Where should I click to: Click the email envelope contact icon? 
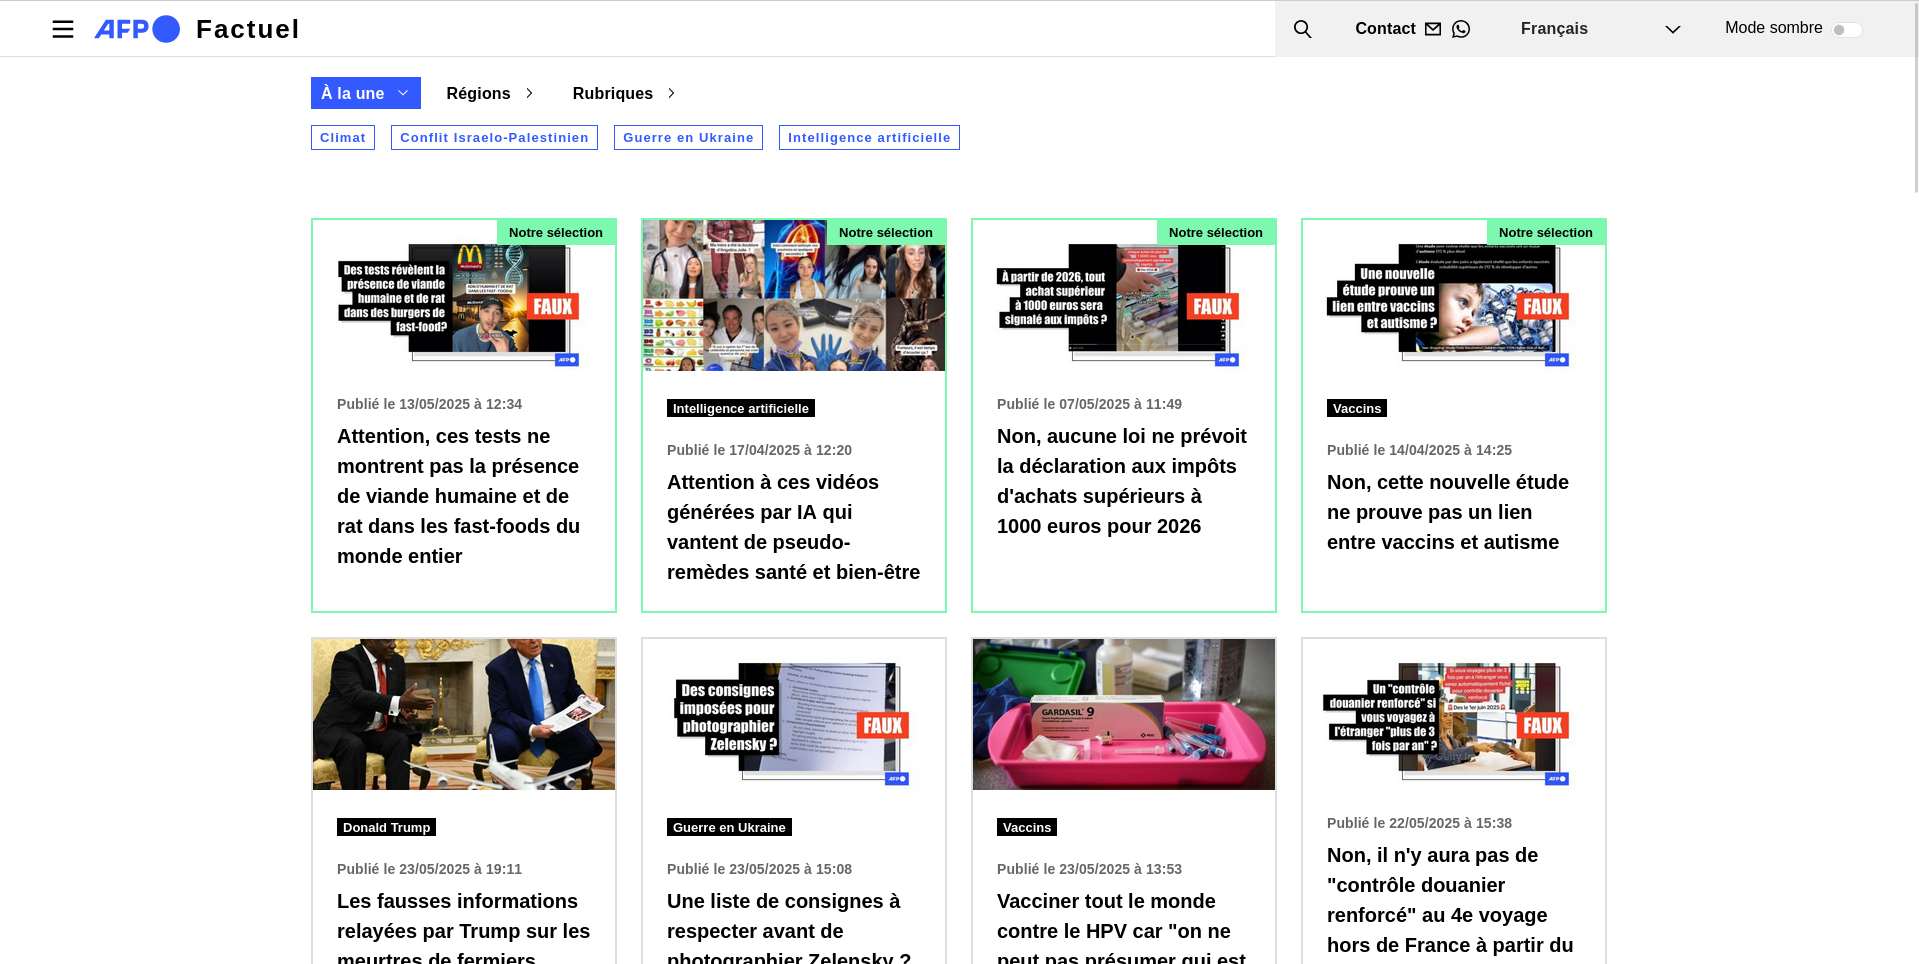[1433, 29]
